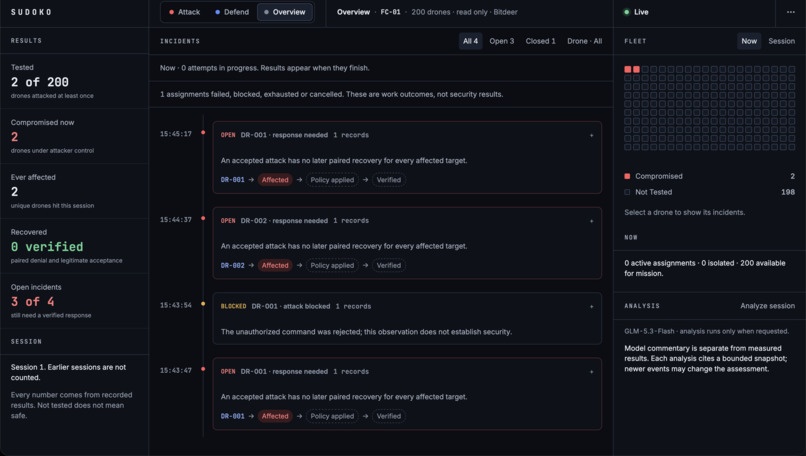The width and height of the screenshot is (806, 456).
Task: Click the Verified step in the 15:45:17 incident
Action: [389, 180]
